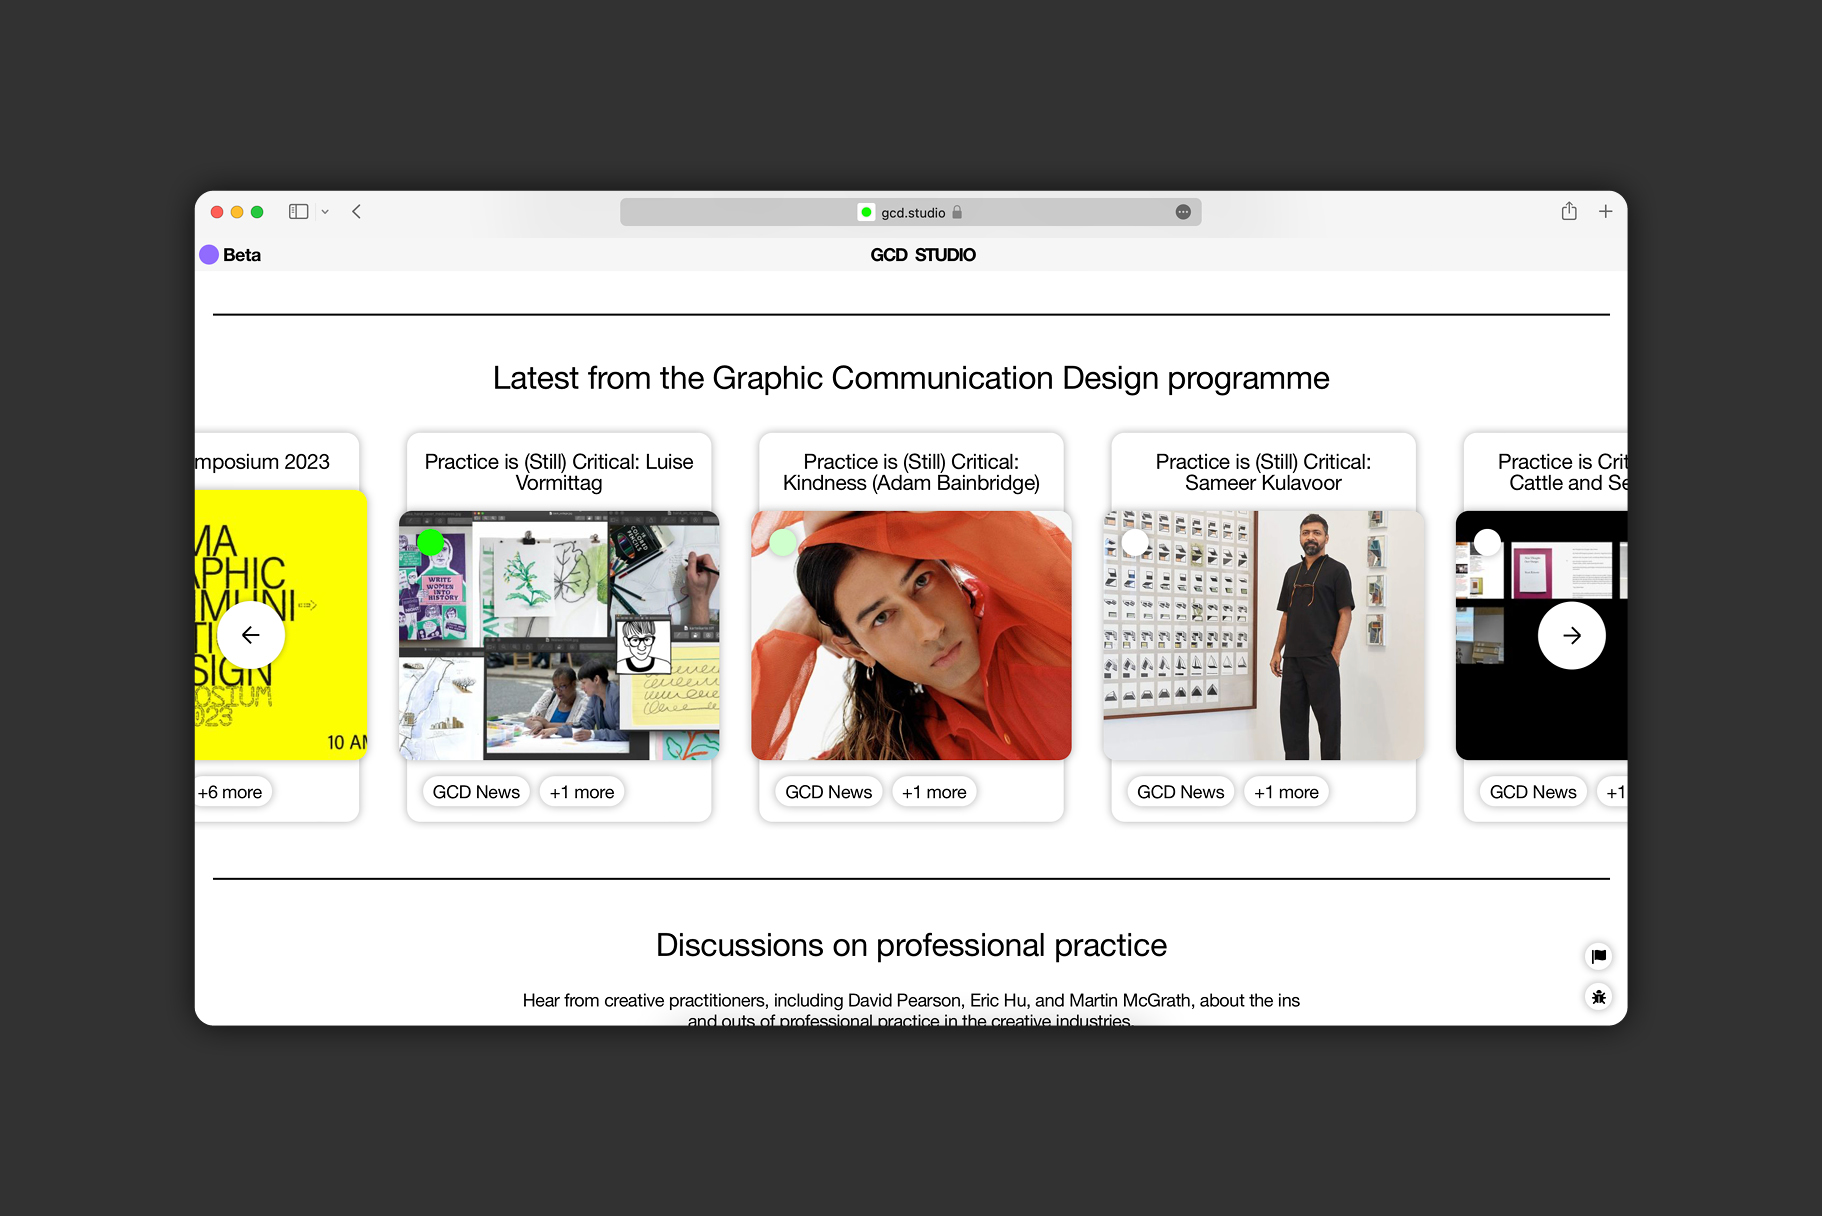Click the white dot on Sameer Kulavoor image
The height and width of the screenshot is (1216, 1822).
point(1135,543)
